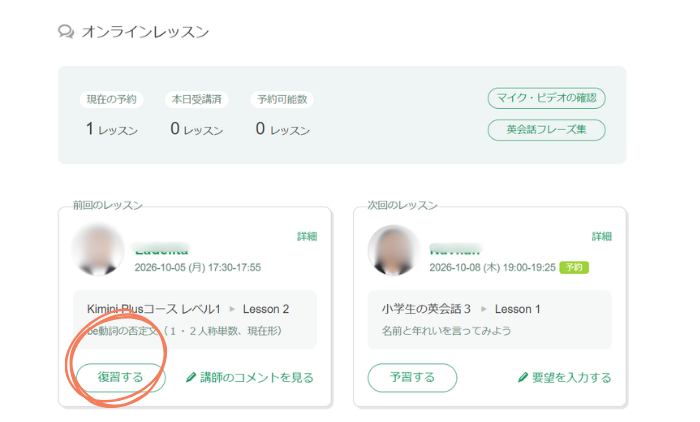Viewport: 700px width, 422px height.
Task: Click arrow icon before Lesson 1
Action: [483, 309]
